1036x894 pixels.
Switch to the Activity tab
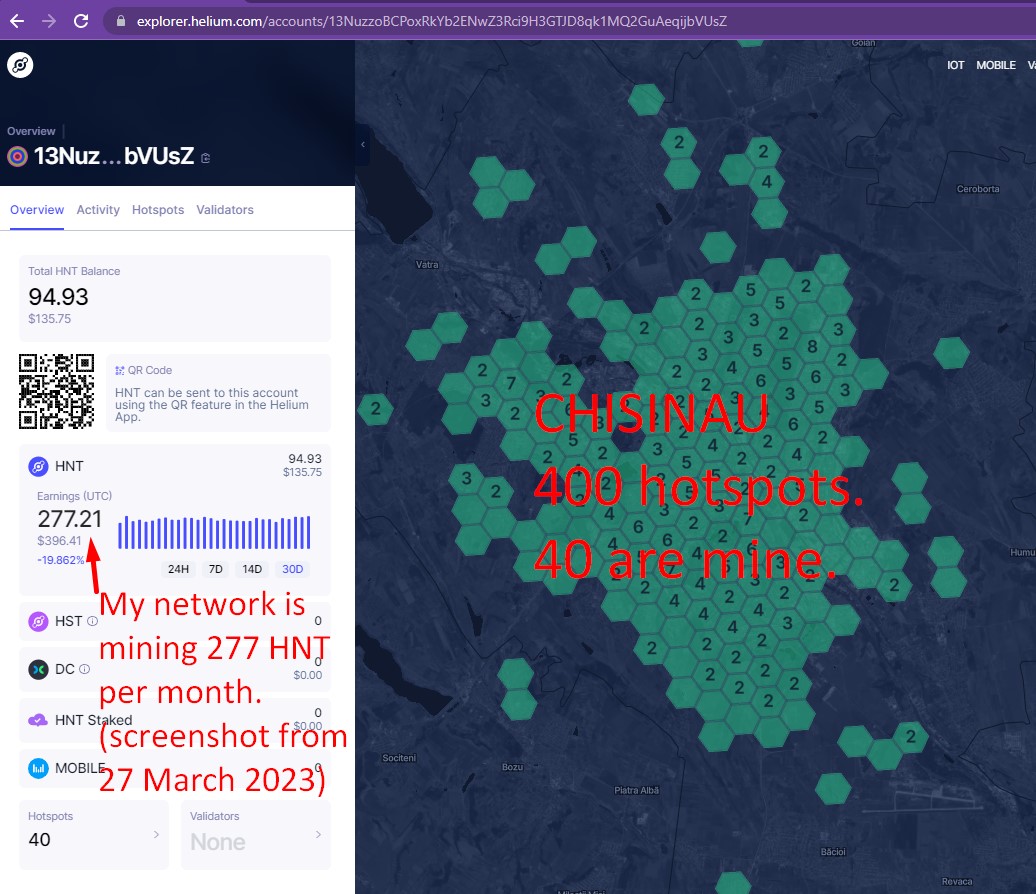coord(98,210)
